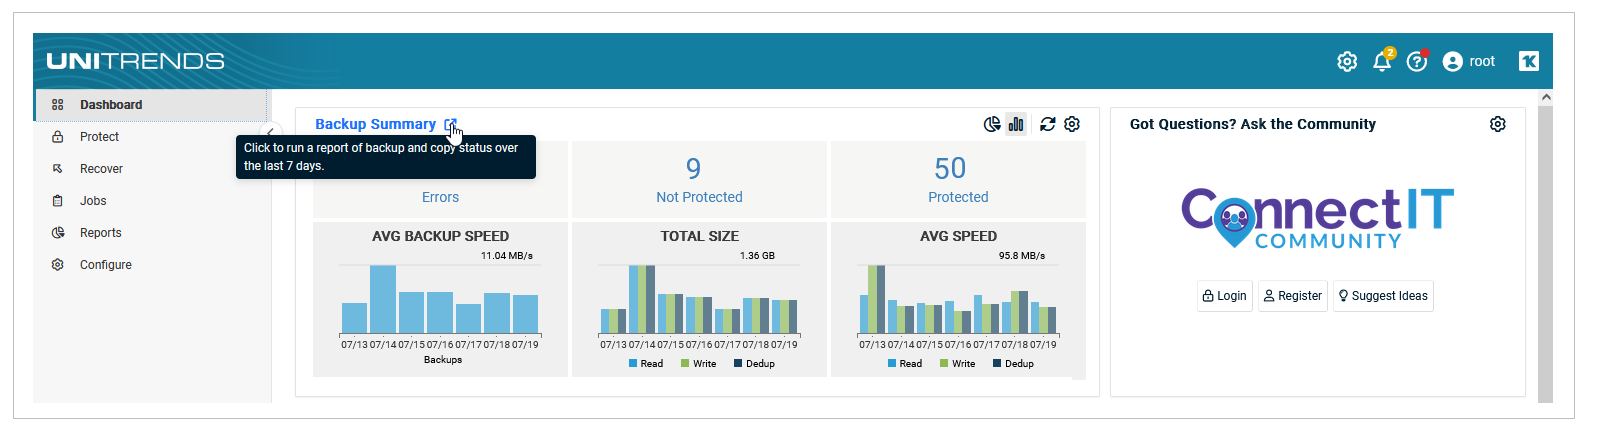This screenshot has width=1601, height=441.
Task: Open global settings gear in header
Action: tap(1347, 62)
